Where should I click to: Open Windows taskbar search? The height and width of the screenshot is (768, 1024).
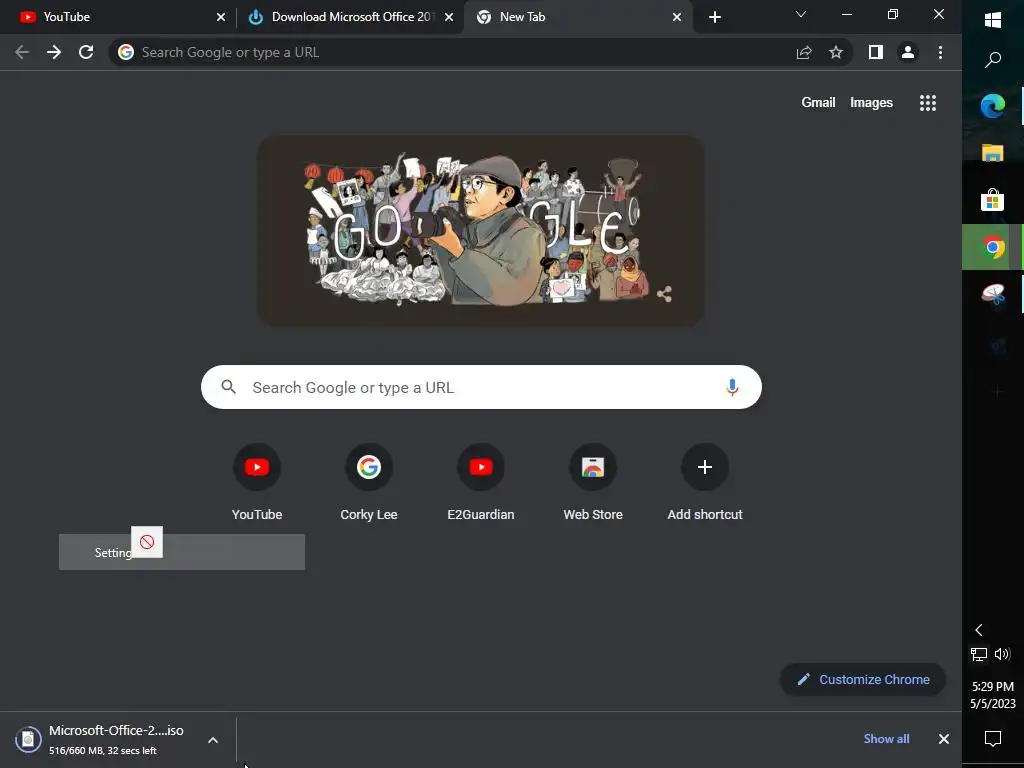pyautogui.click(x=993, y=60)
